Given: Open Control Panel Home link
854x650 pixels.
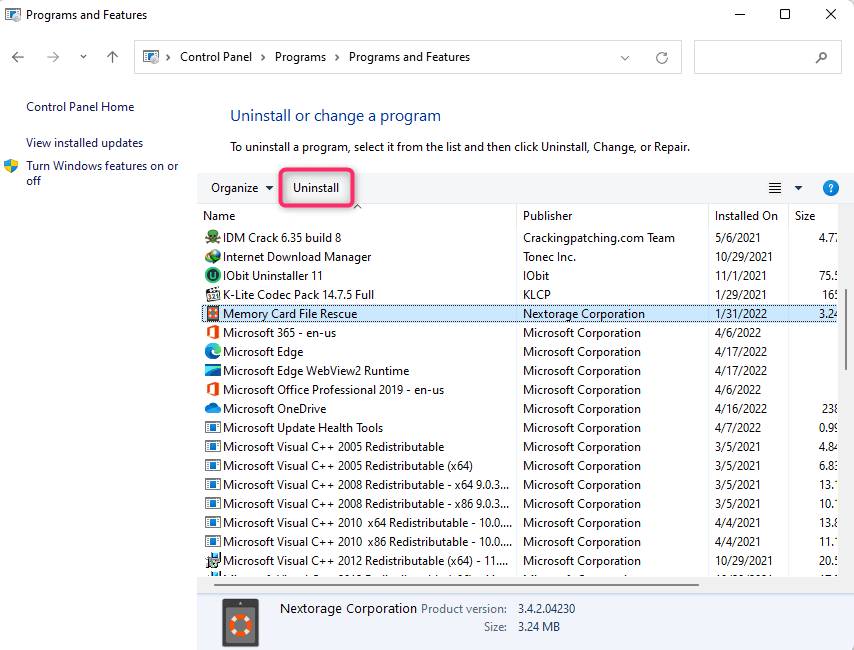Looking at the screenshot, I should point(80,107).
